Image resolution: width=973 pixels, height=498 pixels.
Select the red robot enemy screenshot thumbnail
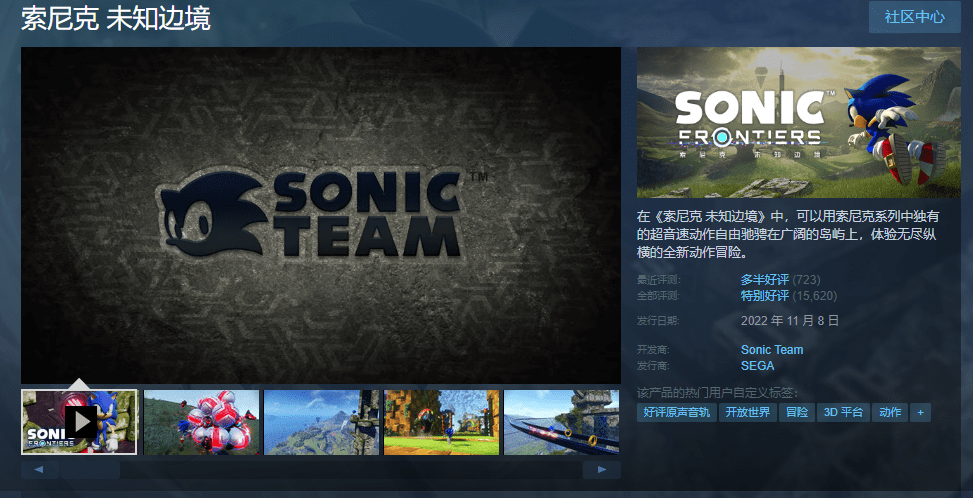tap(201, 422)
